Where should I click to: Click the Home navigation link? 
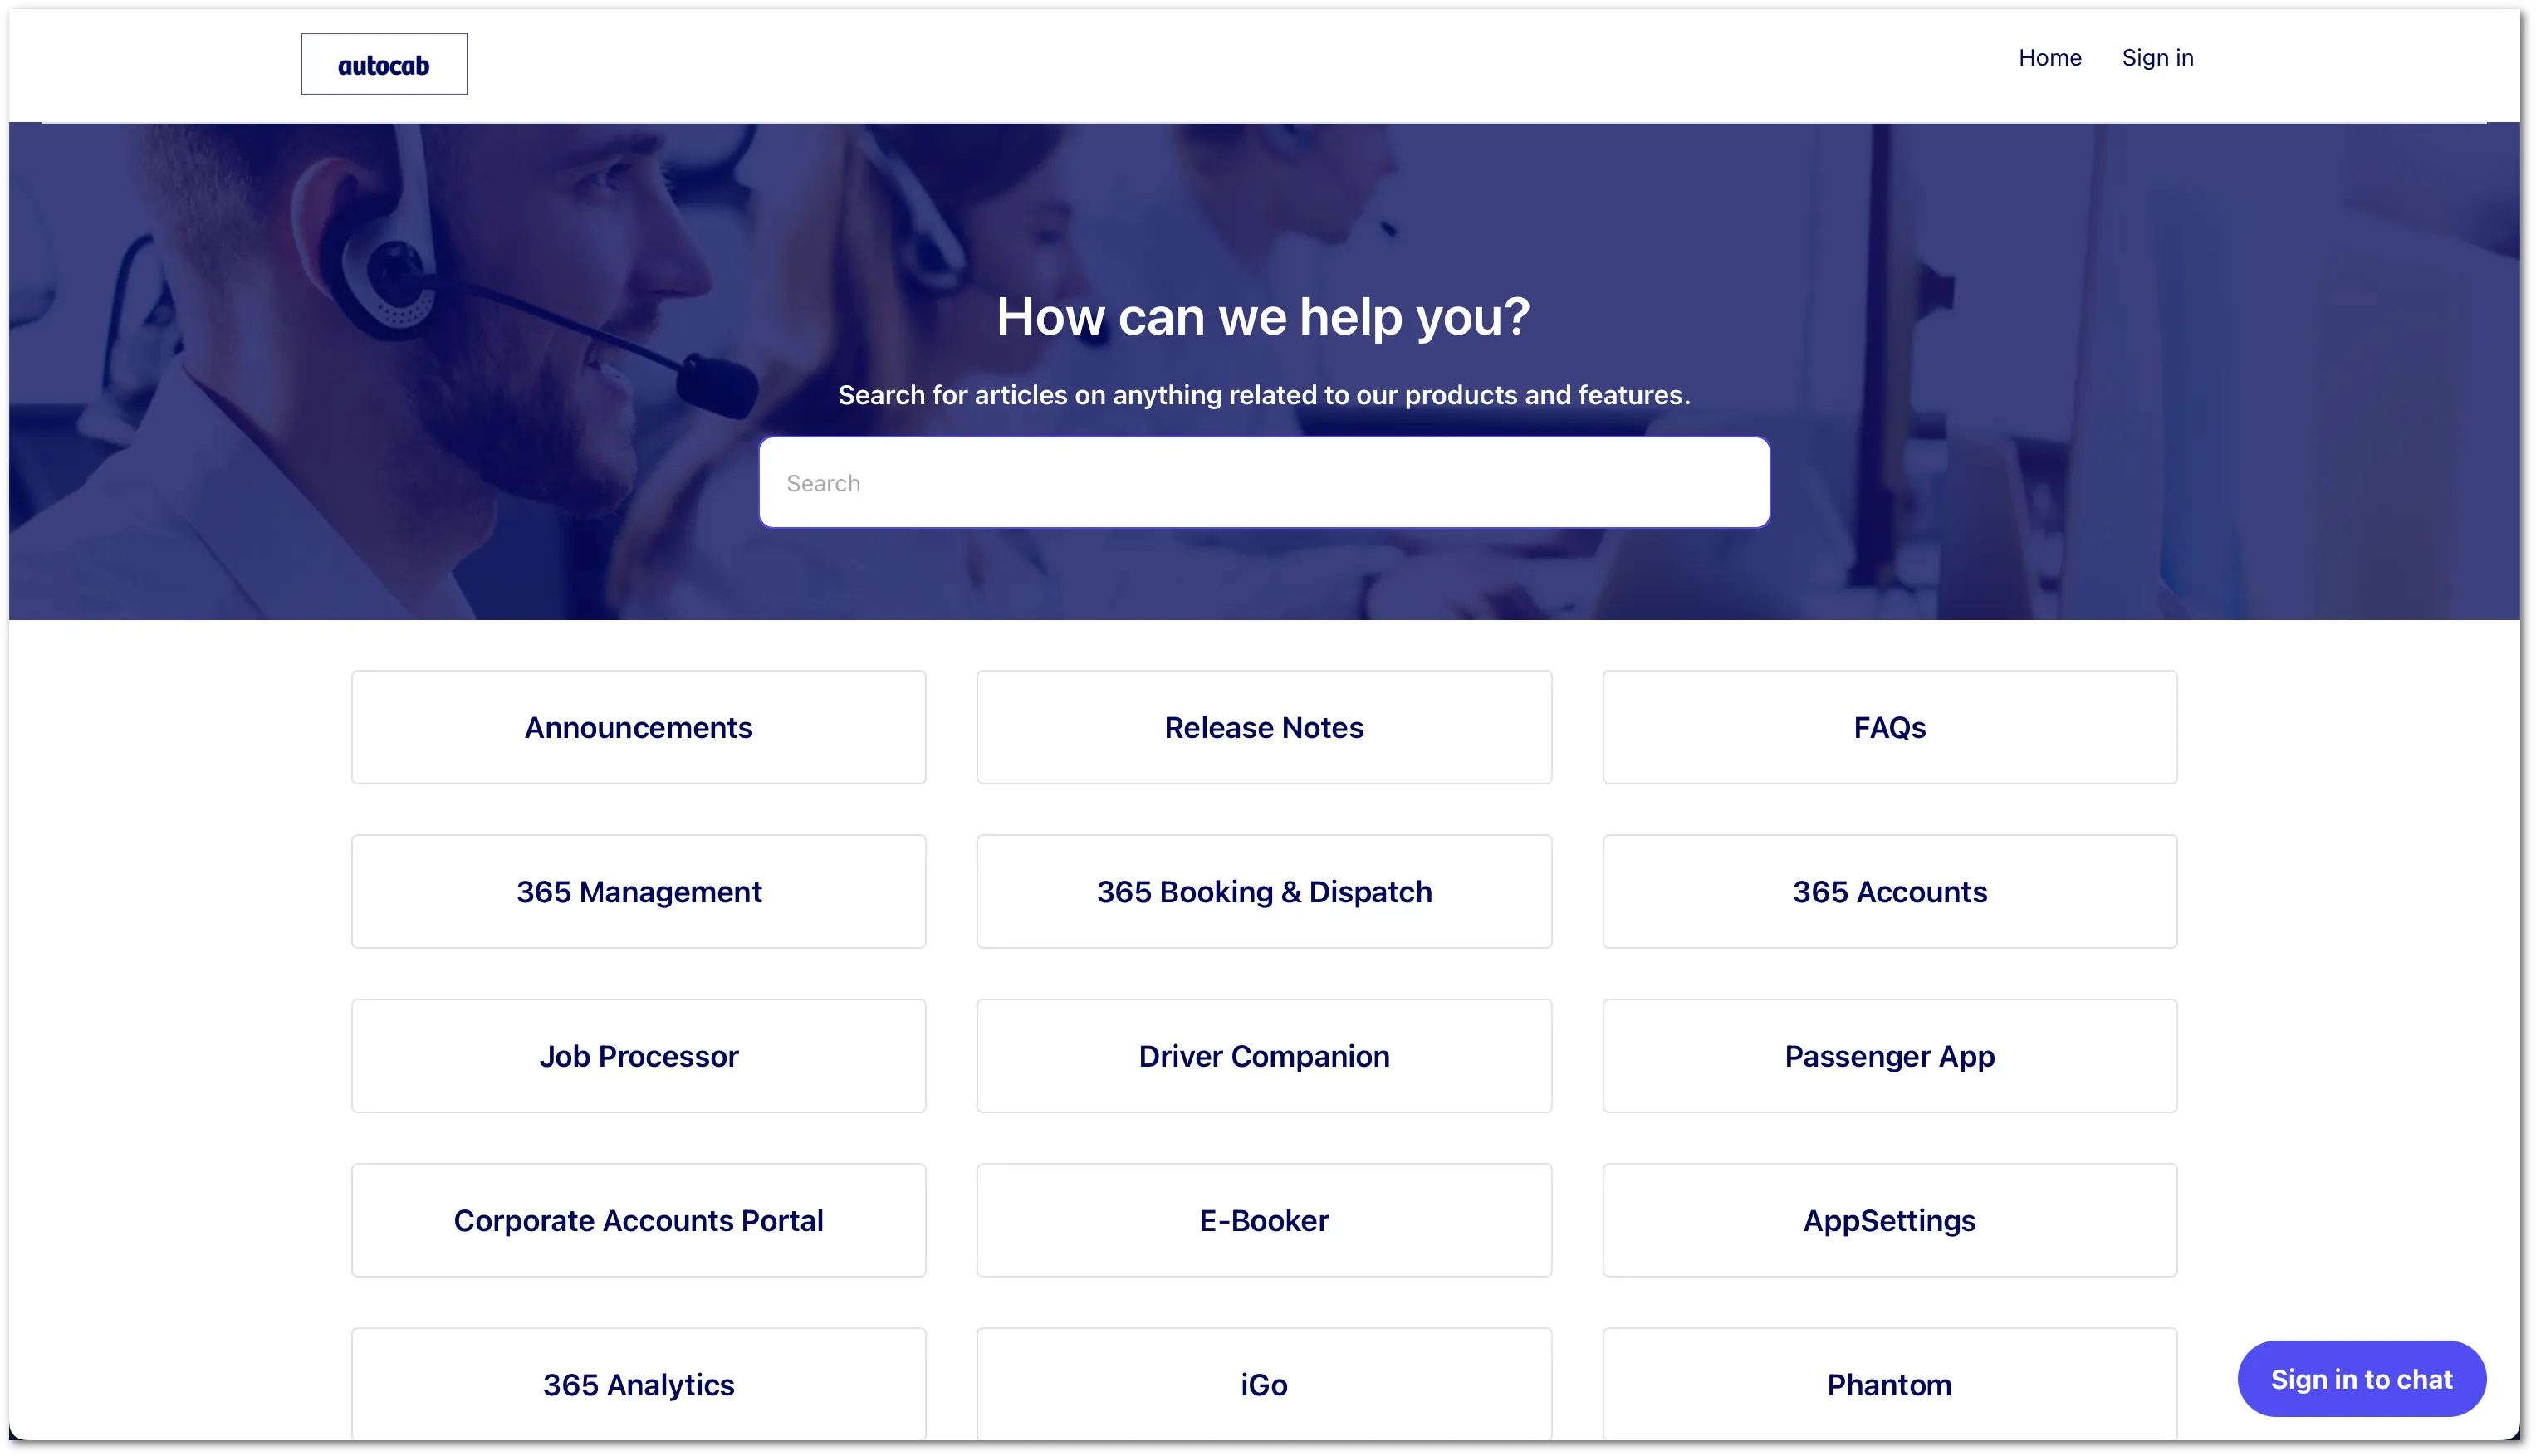2050,57
